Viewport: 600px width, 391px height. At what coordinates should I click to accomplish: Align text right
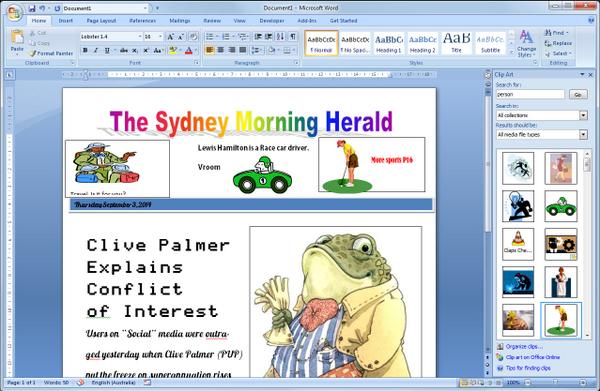[x=232, y=50]
